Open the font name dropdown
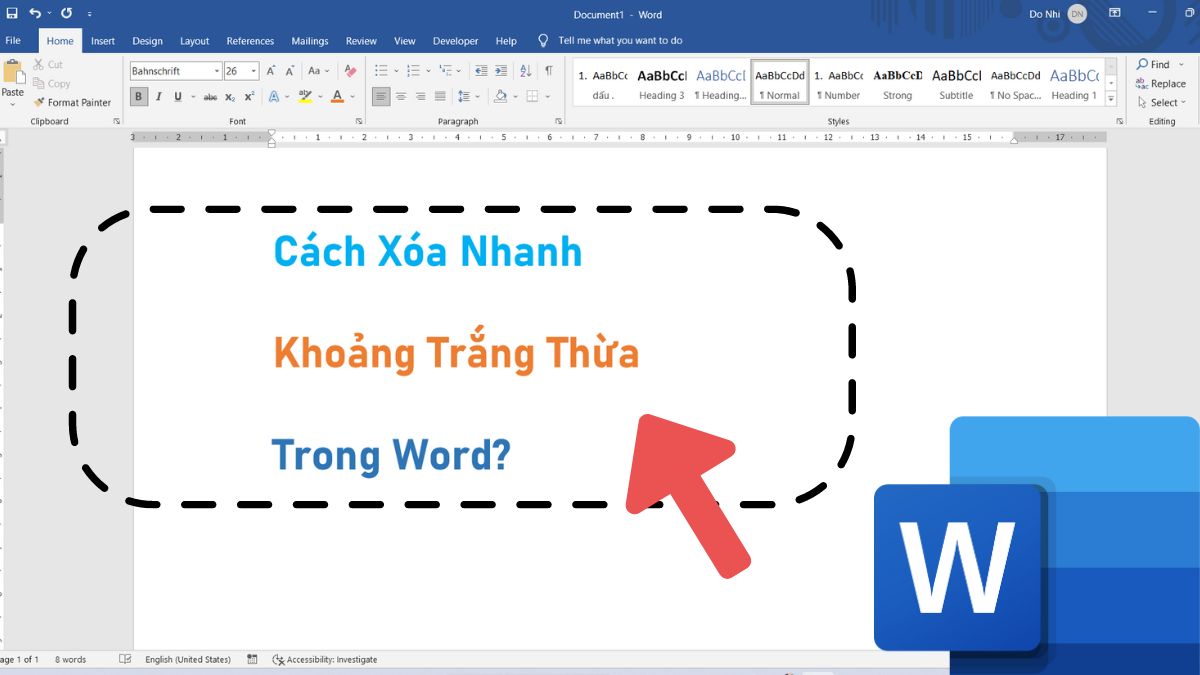Viewport: 1200px width, 675px height. click(216, 71)
